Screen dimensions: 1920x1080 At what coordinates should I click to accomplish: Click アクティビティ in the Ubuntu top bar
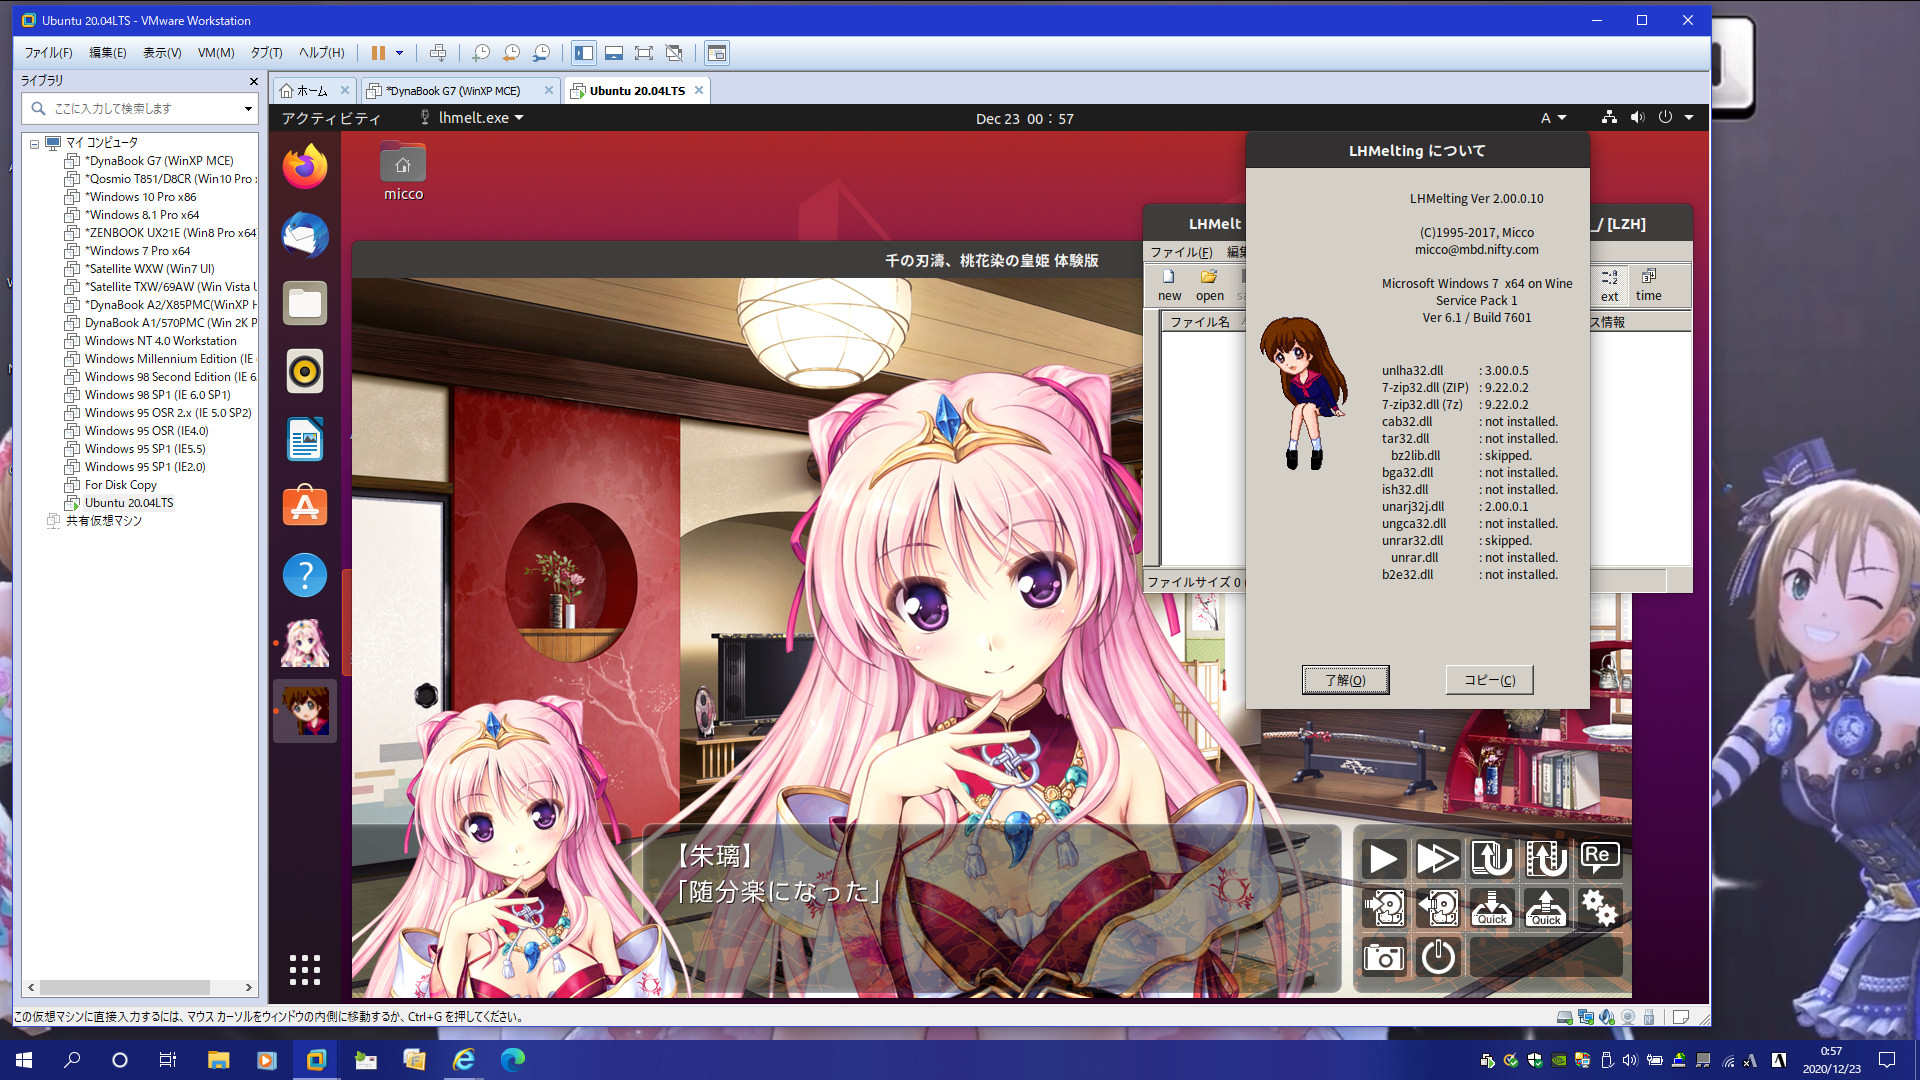point(331,118)
